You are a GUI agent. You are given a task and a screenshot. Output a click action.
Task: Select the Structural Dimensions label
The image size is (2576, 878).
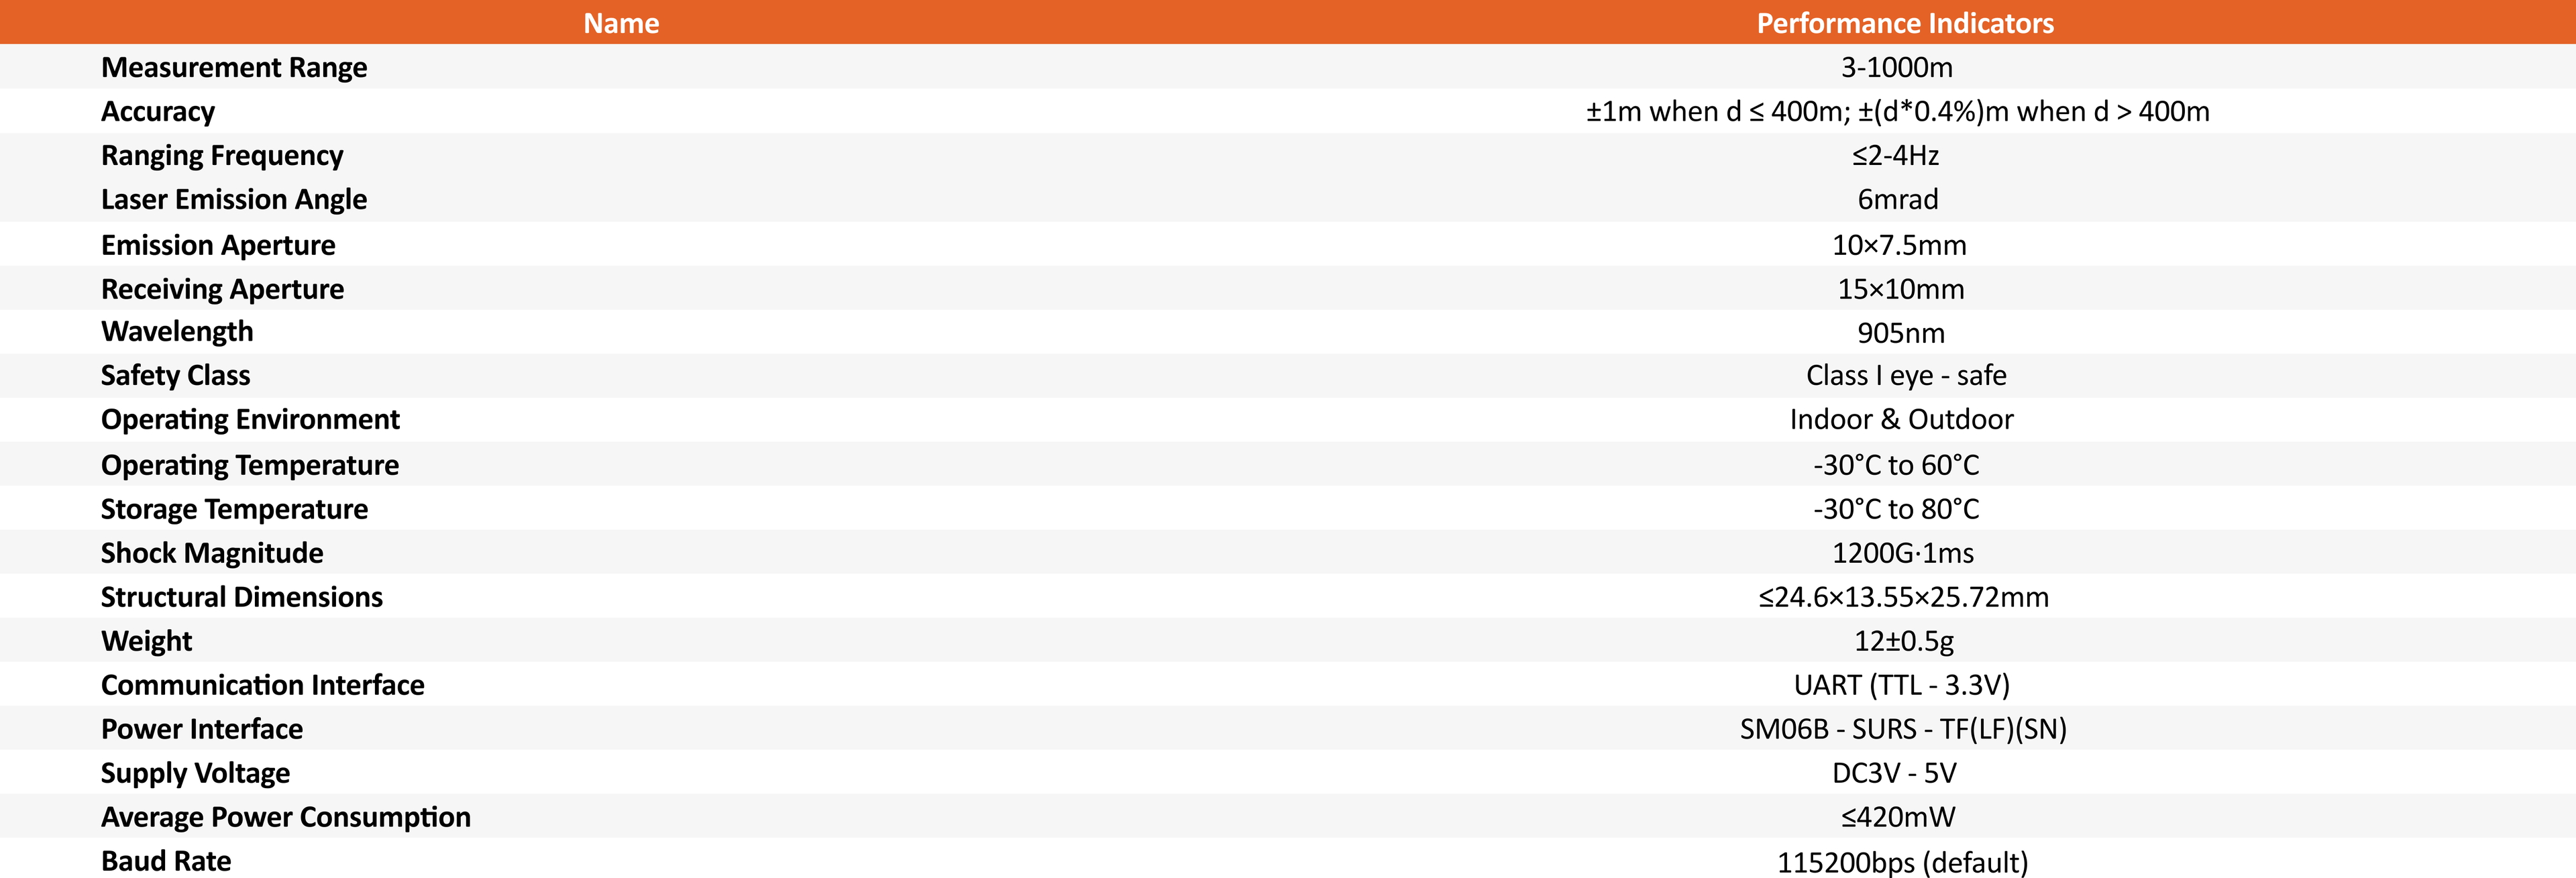point(242,597)
